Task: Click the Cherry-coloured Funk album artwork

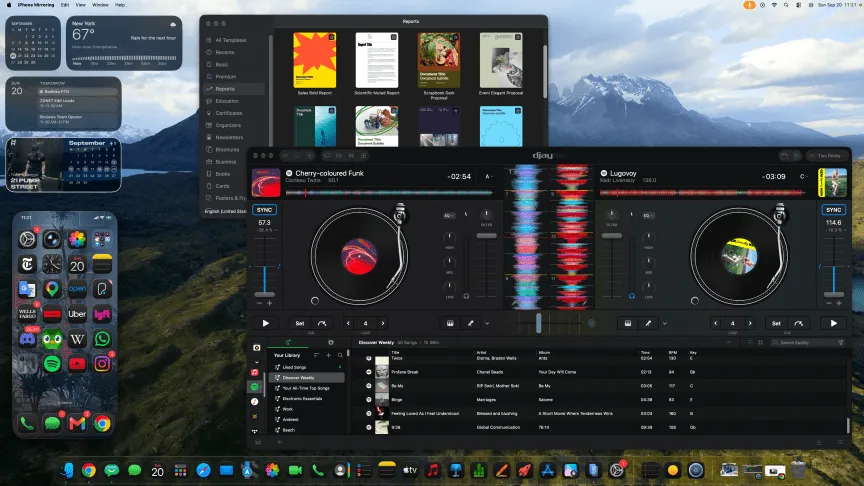Action: (x=266, y=183)
